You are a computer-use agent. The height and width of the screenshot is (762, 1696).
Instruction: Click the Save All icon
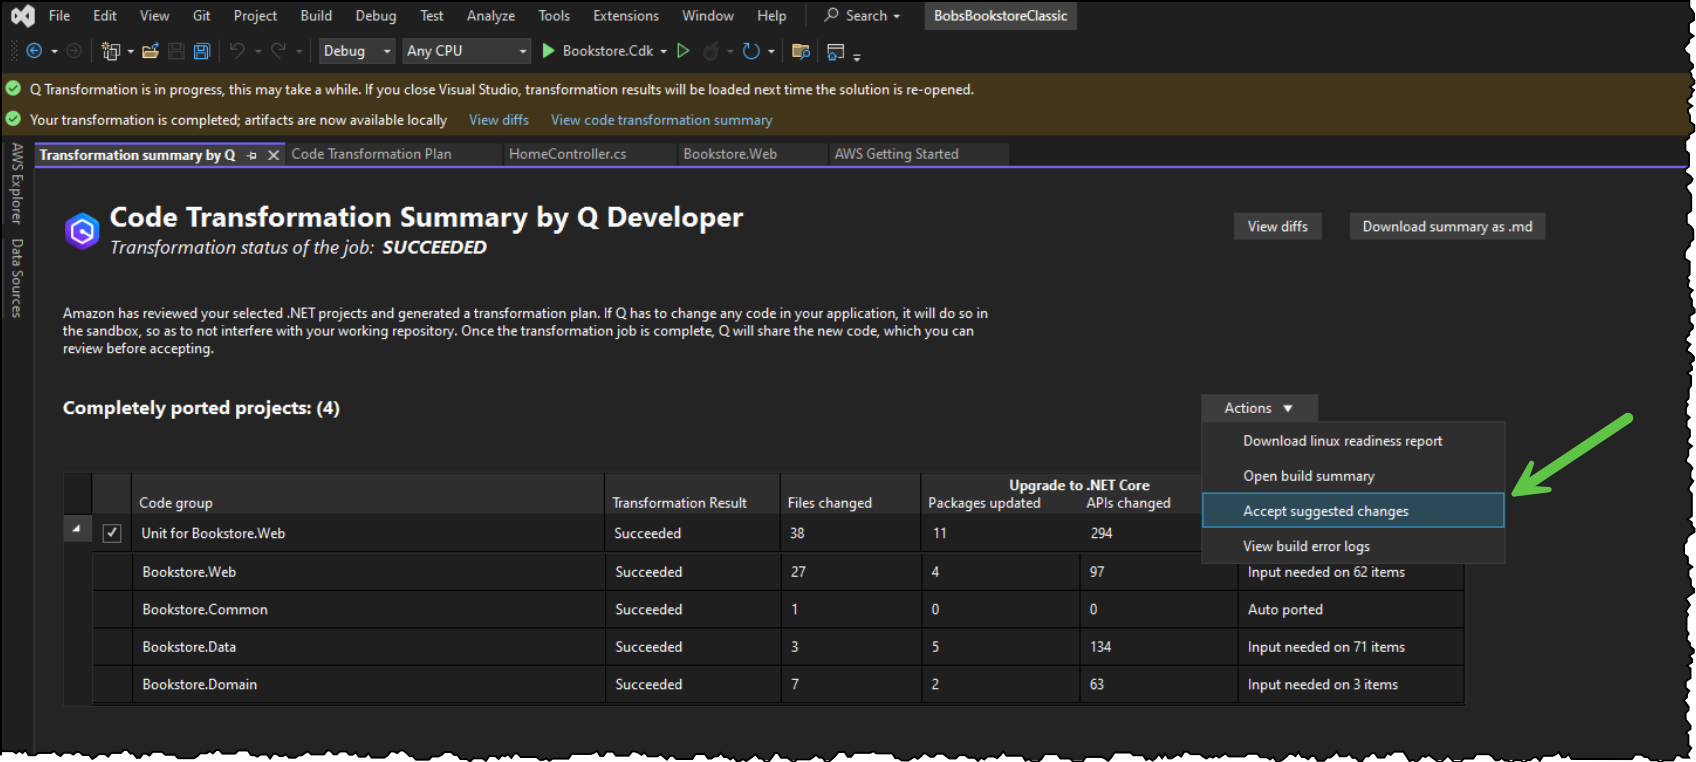[201, 51]
